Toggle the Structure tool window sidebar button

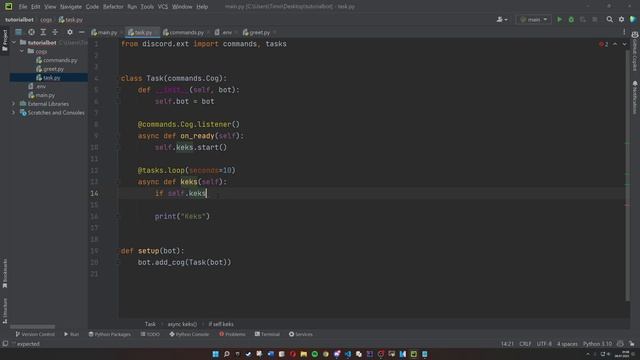[5, 311]
